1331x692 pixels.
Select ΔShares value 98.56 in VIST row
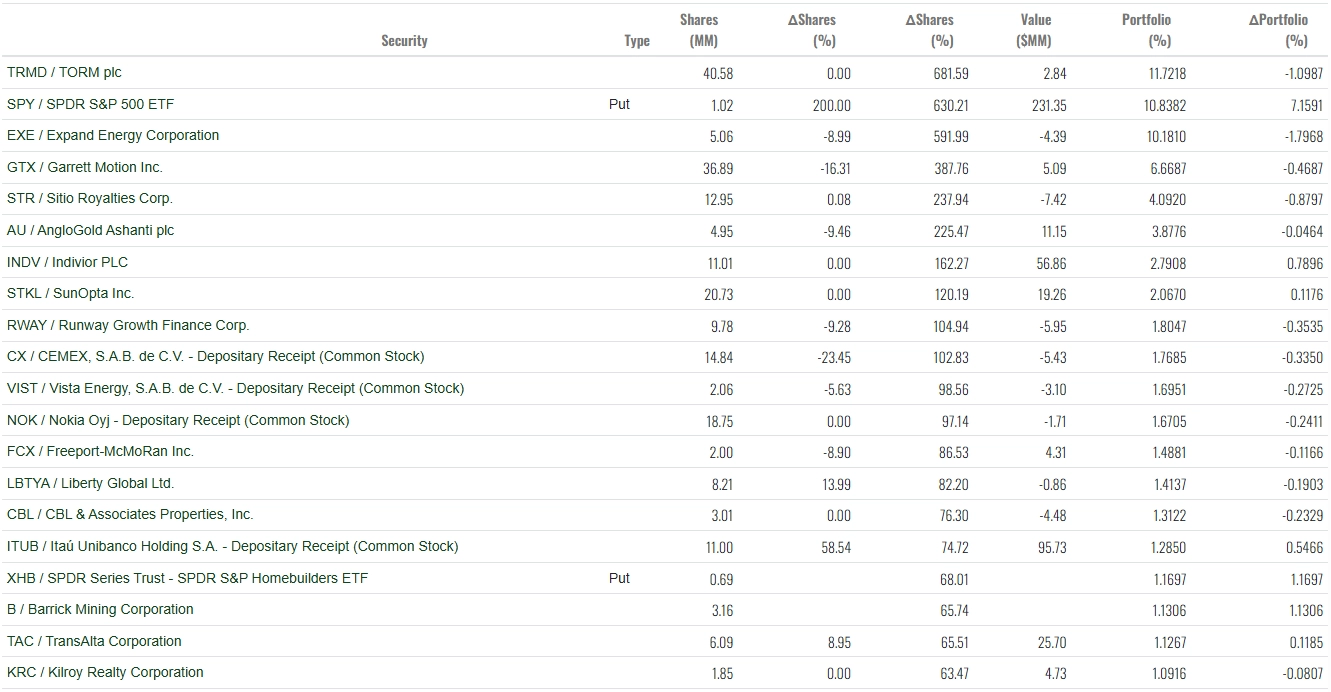[x=954, y=390]
